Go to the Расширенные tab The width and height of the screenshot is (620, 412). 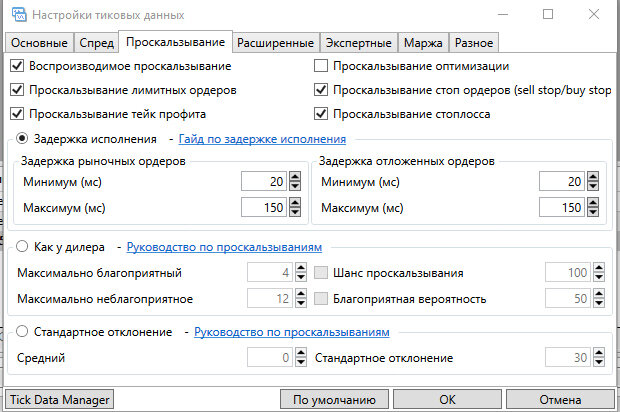[x=276, y=43]
